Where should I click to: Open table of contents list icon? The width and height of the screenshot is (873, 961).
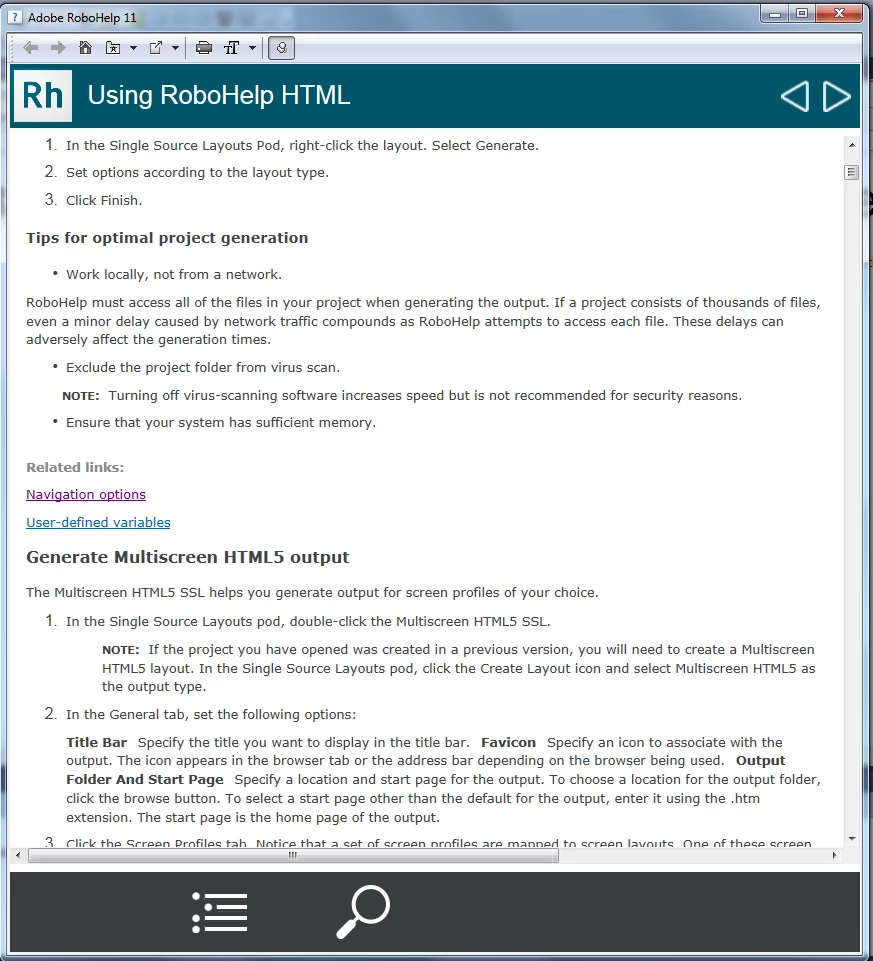tap(220, 913)
